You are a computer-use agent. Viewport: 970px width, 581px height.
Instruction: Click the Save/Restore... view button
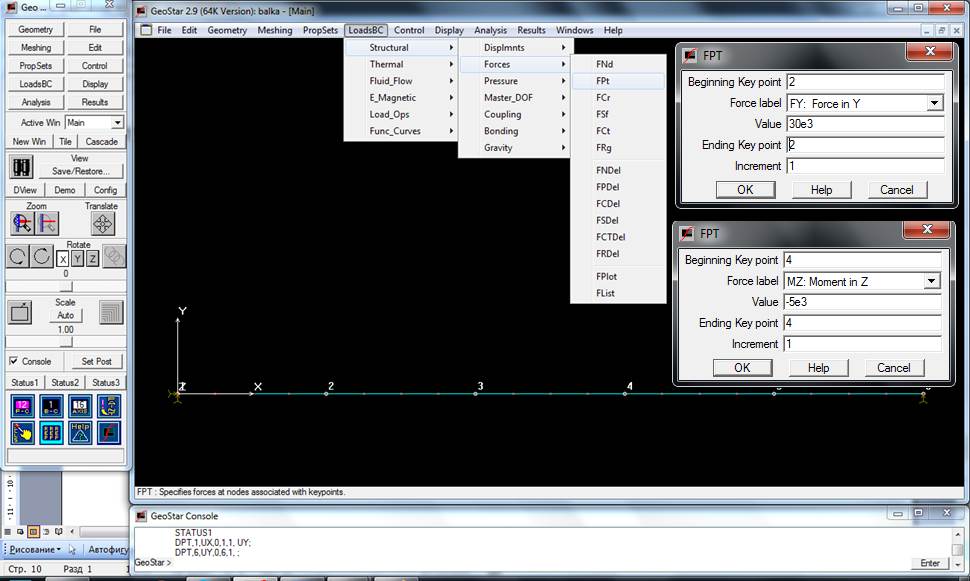click(81, 171)
